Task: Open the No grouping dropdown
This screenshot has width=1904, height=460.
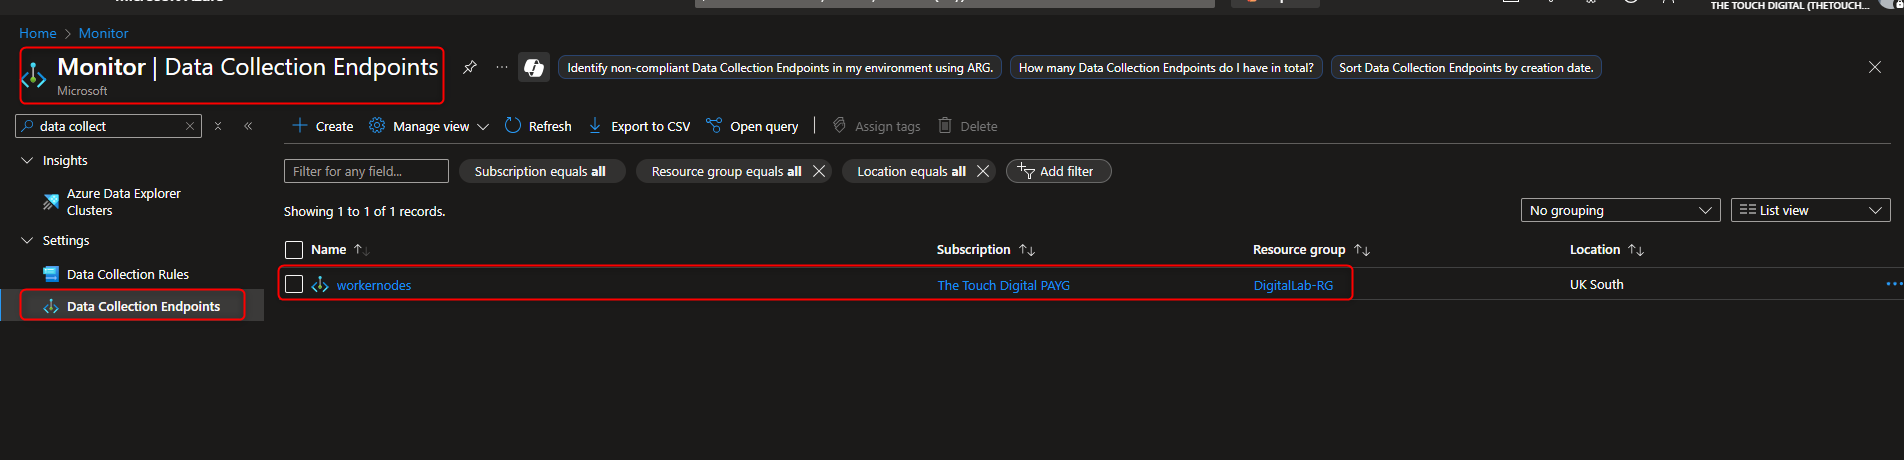Action: click(x=1620, y=210)
